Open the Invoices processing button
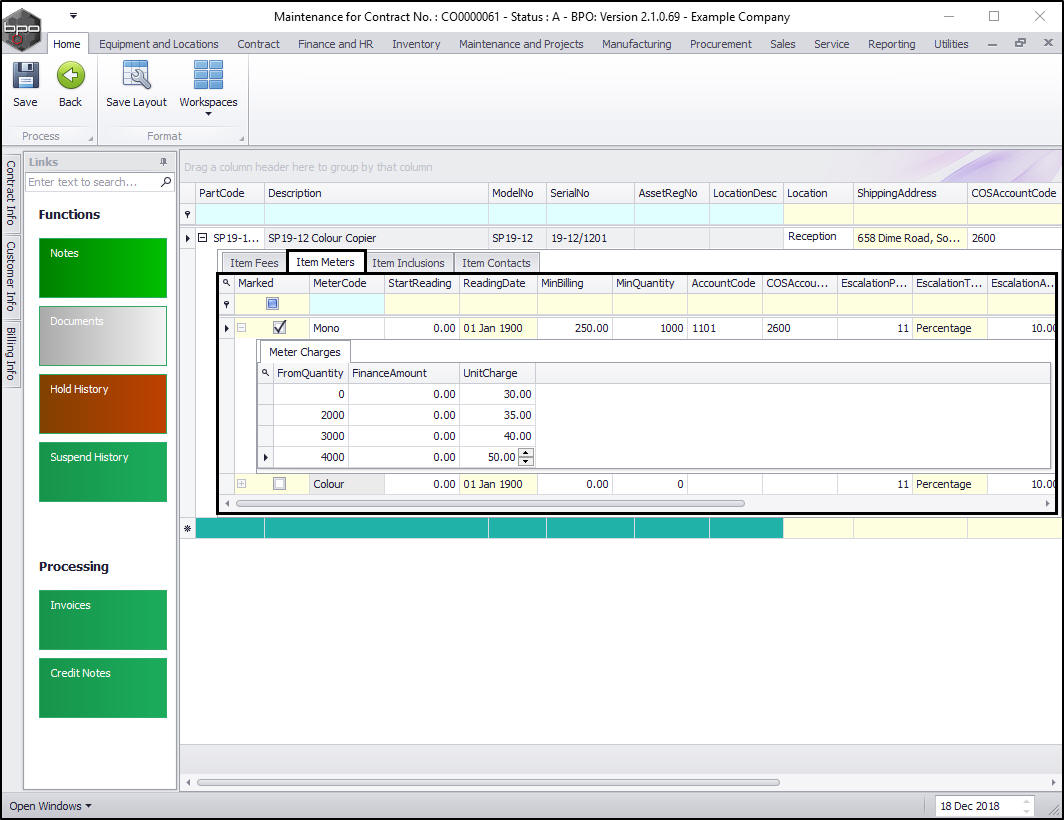Image resolution: width=1064 pixels, height=820 pixels. coord(103,620)
